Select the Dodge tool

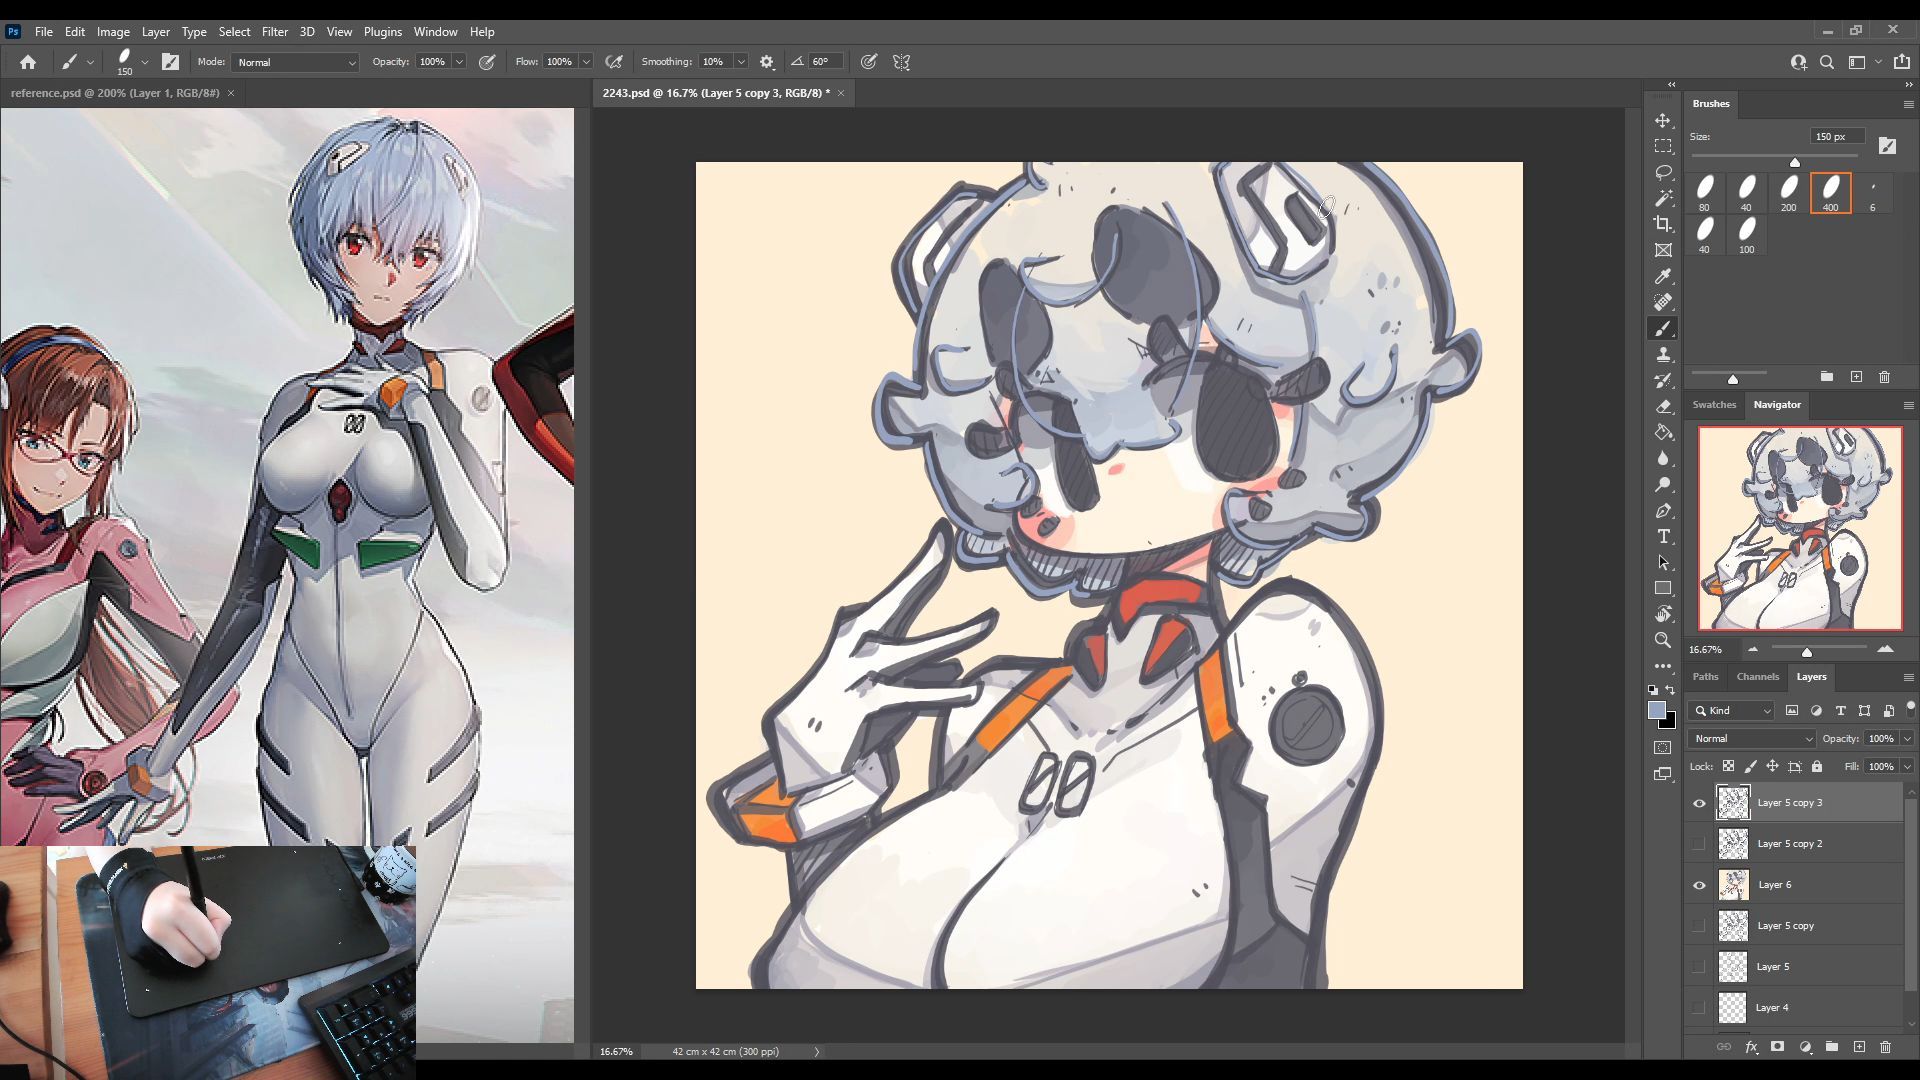pos(1663,484)
